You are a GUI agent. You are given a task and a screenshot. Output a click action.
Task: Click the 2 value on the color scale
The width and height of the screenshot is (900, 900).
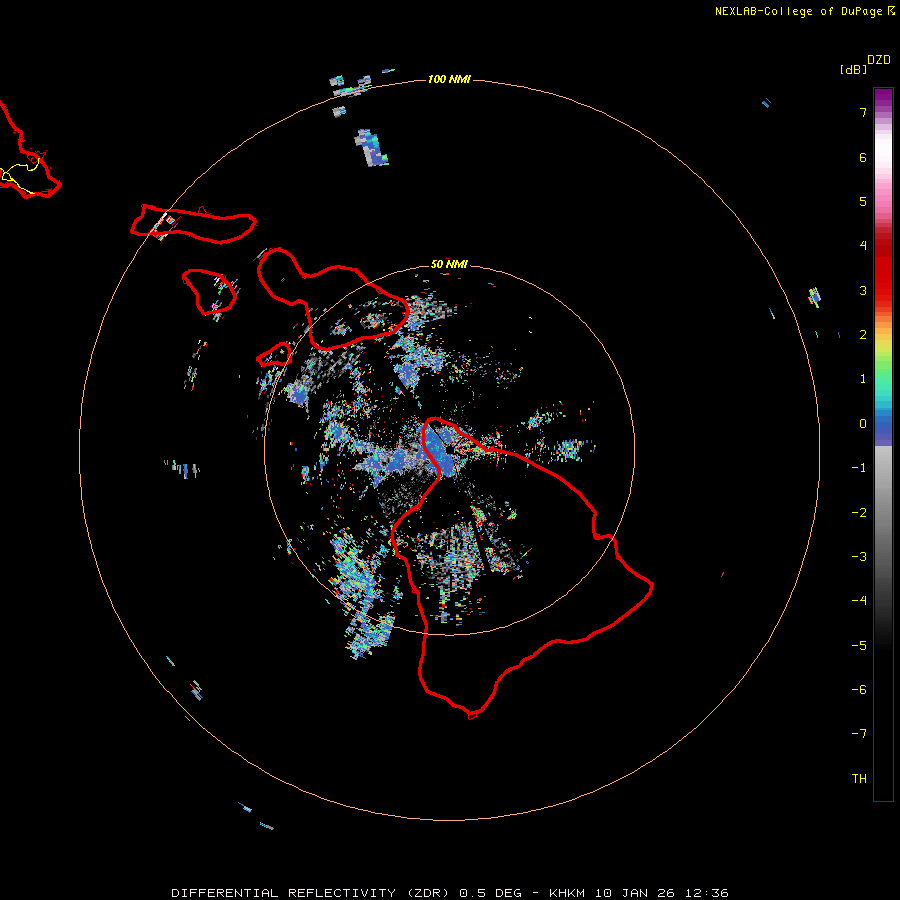(863, 335)
